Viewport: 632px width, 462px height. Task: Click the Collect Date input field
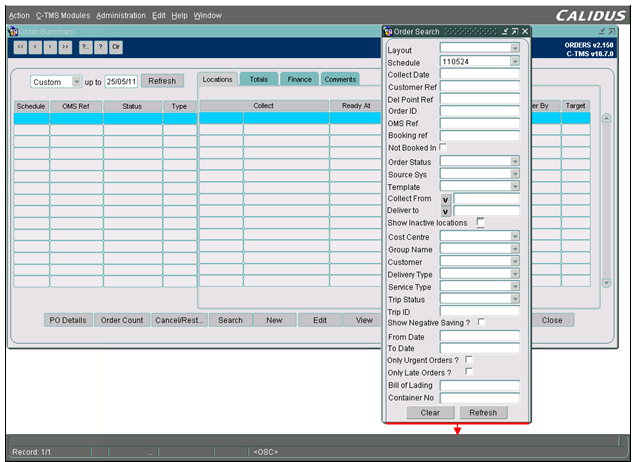point(480,74)
